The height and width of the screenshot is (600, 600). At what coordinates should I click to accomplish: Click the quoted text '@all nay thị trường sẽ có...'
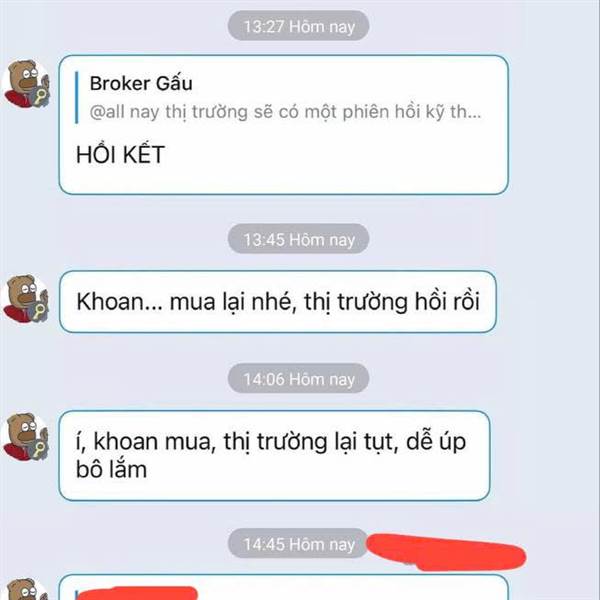click(285, 112)
